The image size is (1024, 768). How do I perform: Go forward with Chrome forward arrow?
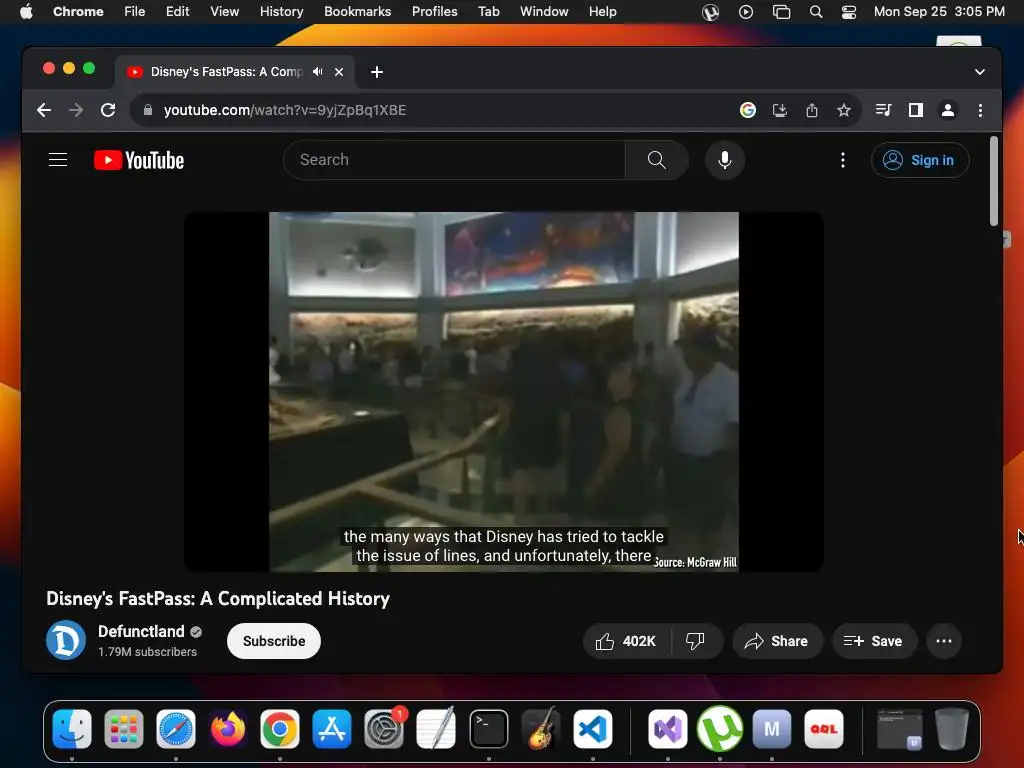coord(76,110)
